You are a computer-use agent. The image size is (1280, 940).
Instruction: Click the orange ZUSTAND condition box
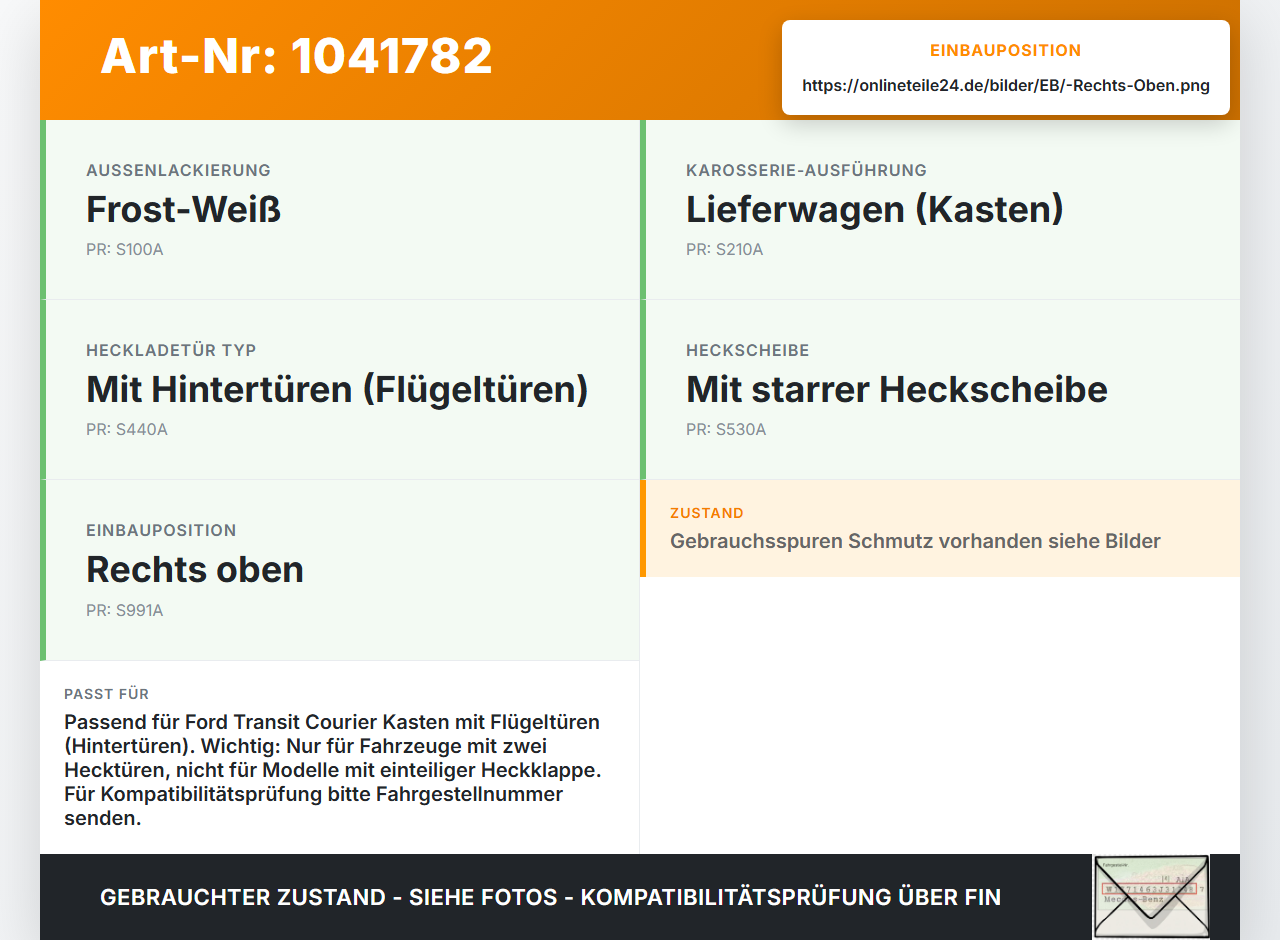pyautogui.click(x=940, y=528)
